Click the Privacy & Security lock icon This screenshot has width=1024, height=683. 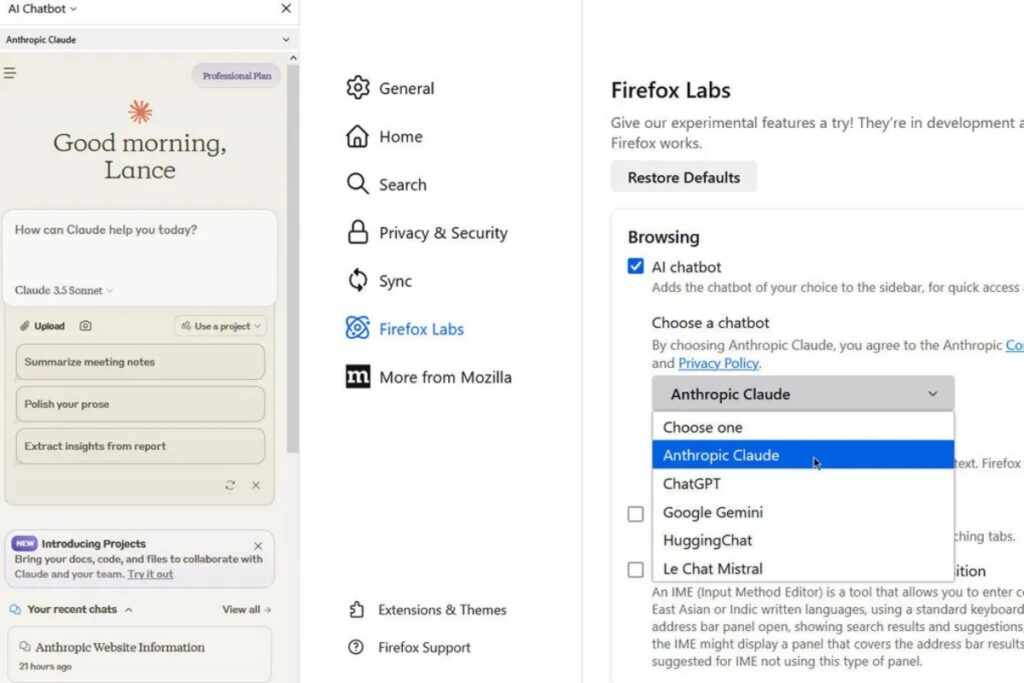point(358,232)
